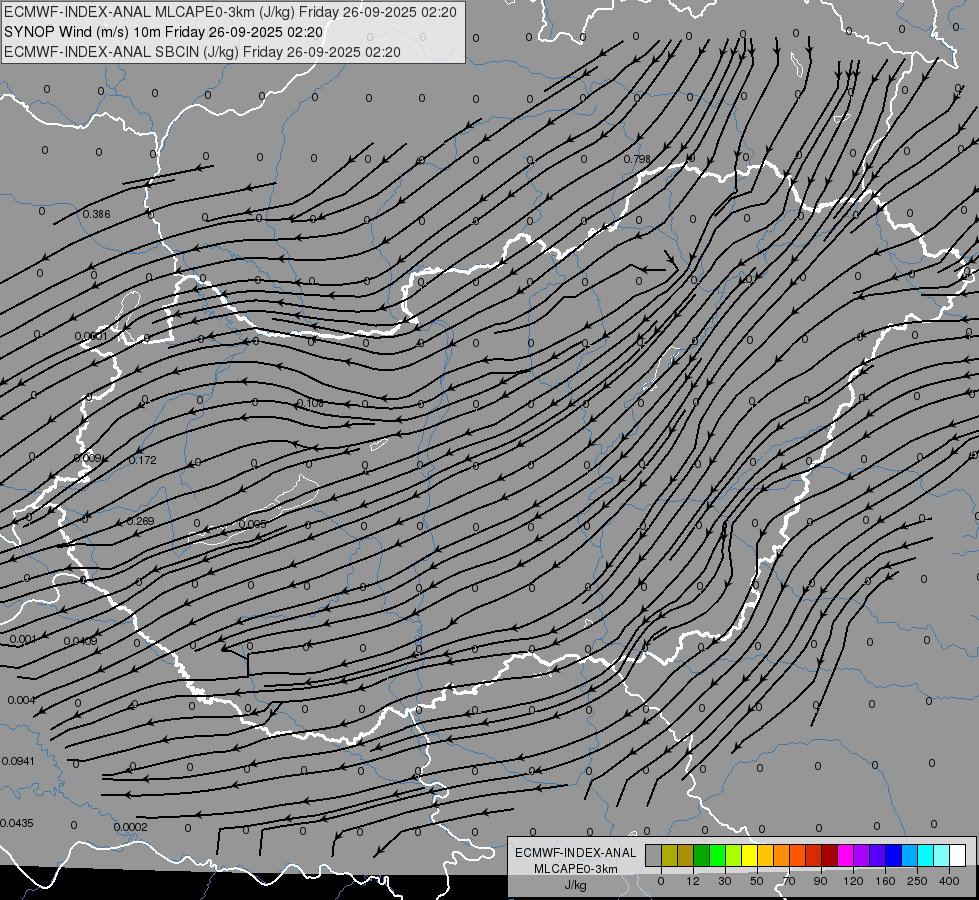
Task: Click the map value 0.0002
Action: pyautogui.click(x=130, y=828)
